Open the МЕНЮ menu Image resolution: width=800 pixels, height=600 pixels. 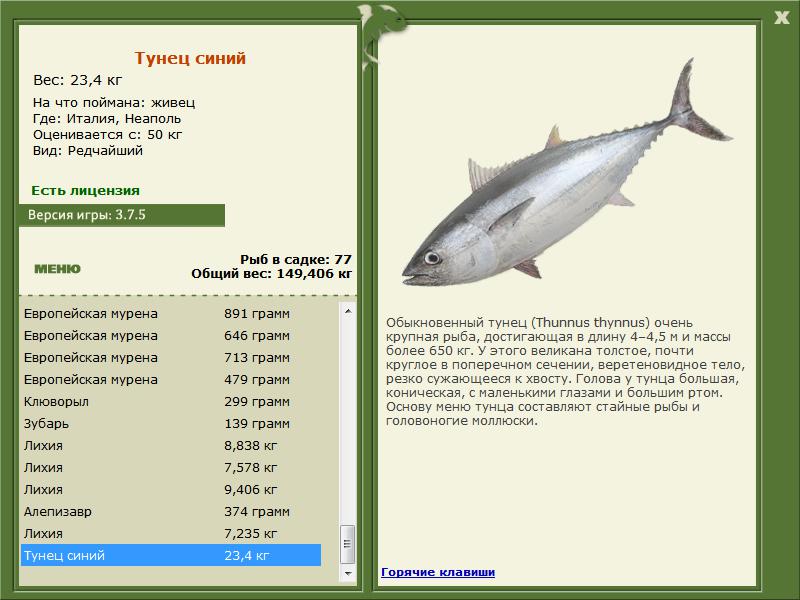(x=57, y=269)
